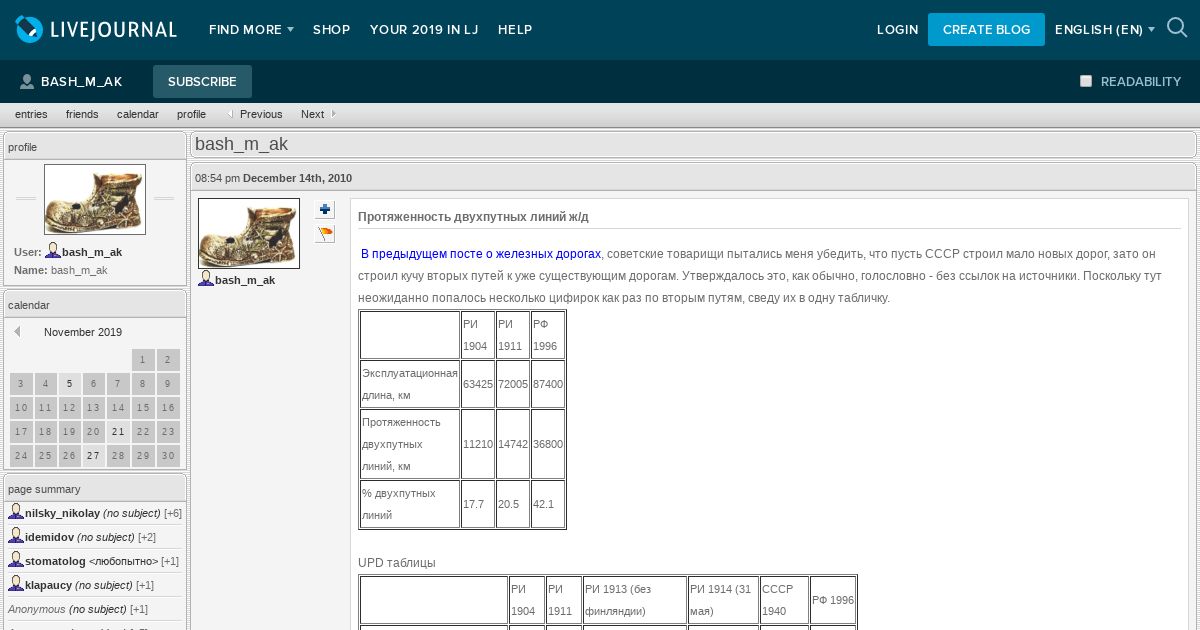Screen dimensions: 1200x630
Task: Click the date December 14th, 2010
Action: pos(297,178)
